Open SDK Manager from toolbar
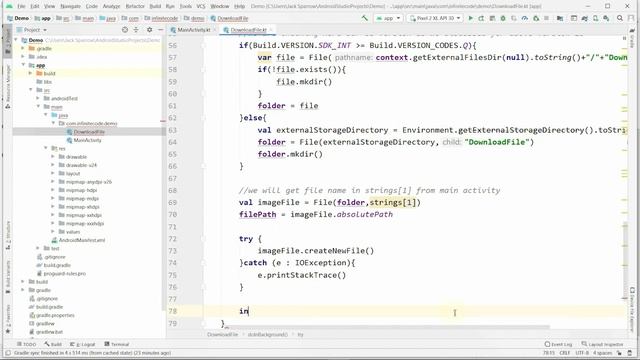 click(606, 18)
